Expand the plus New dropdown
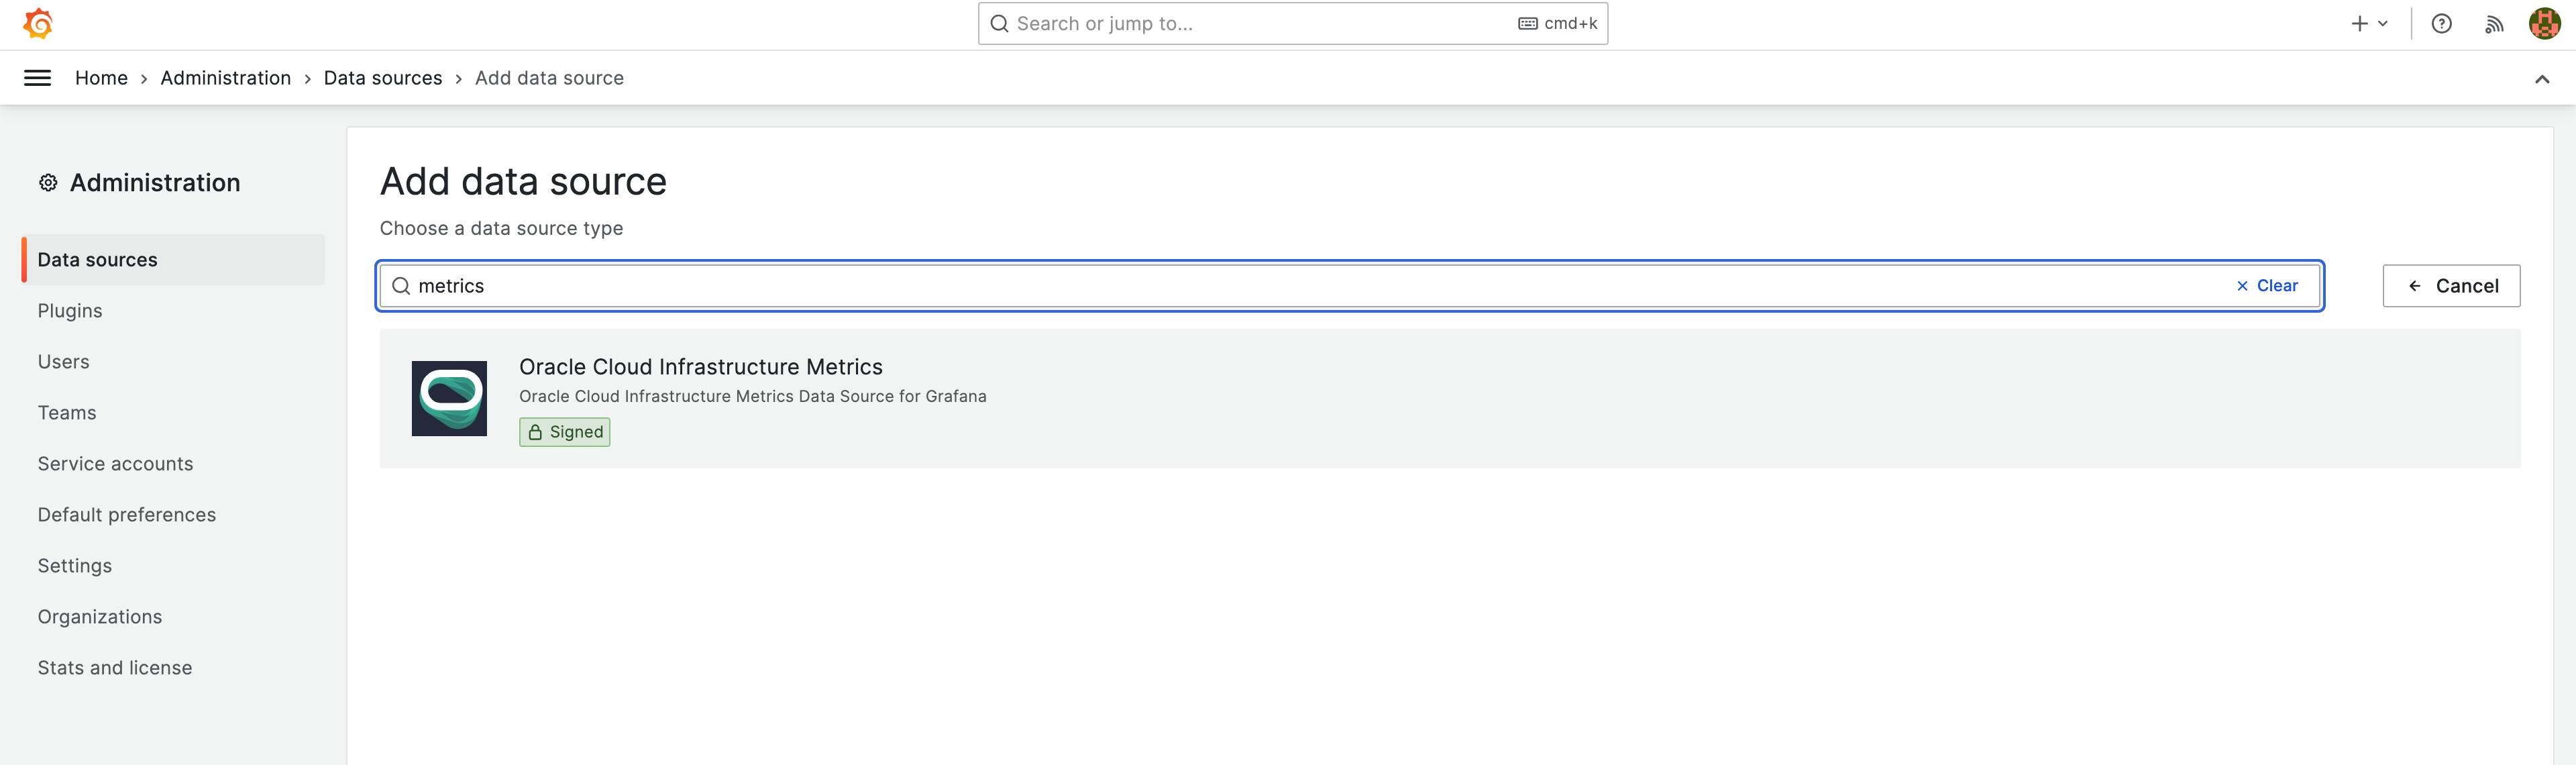Image resolution: width=2576 pixels, height=765 pixels. (x=2368, y=24)
